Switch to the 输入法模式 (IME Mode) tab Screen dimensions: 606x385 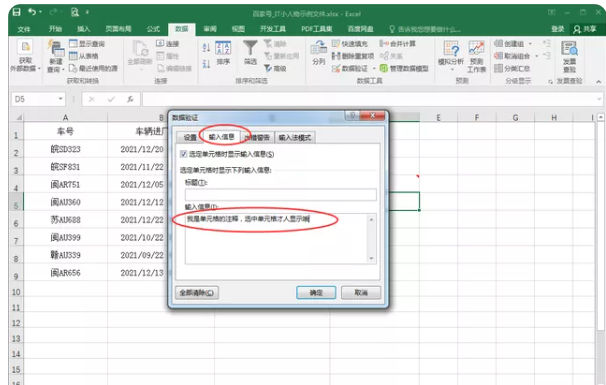pyautogui.click(x=295, y=138)
